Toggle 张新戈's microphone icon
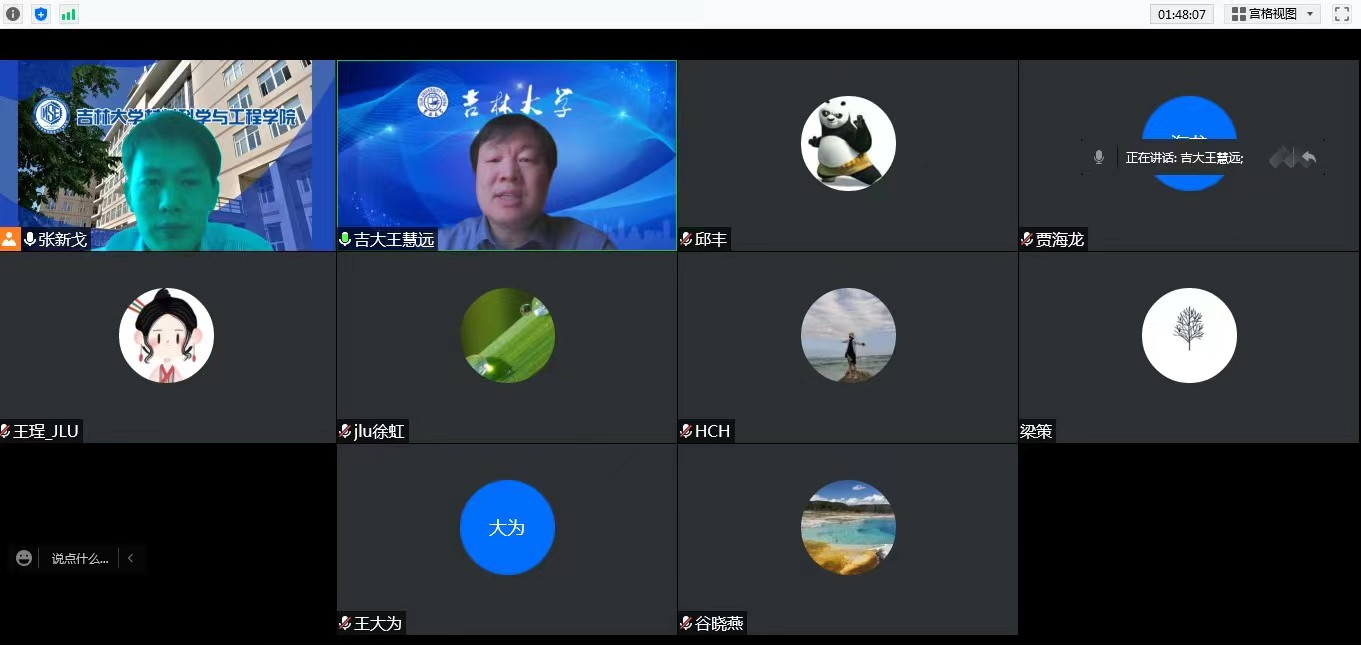 point(30,240)
